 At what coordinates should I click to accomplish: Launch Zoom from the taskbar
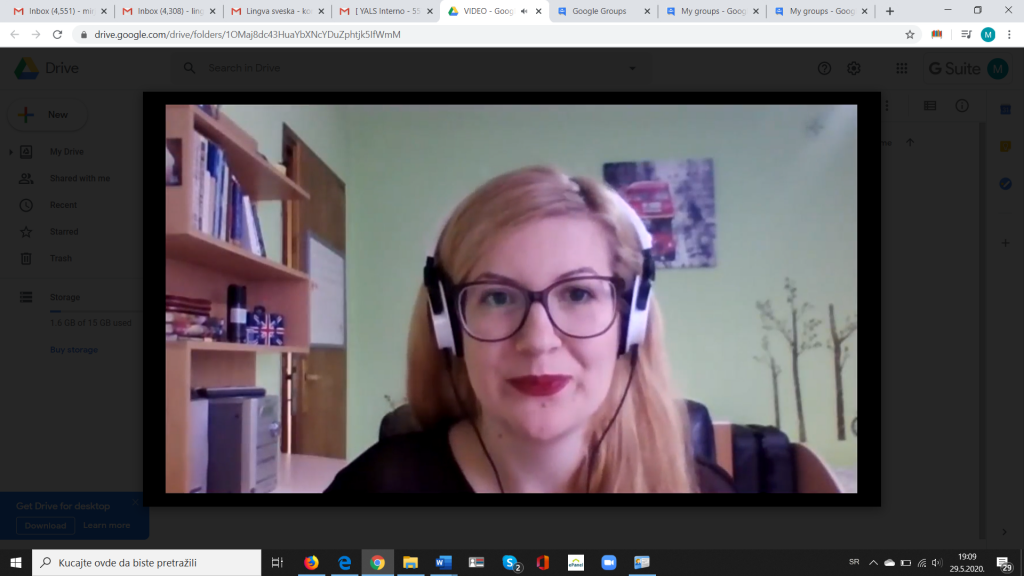[608, 562]
